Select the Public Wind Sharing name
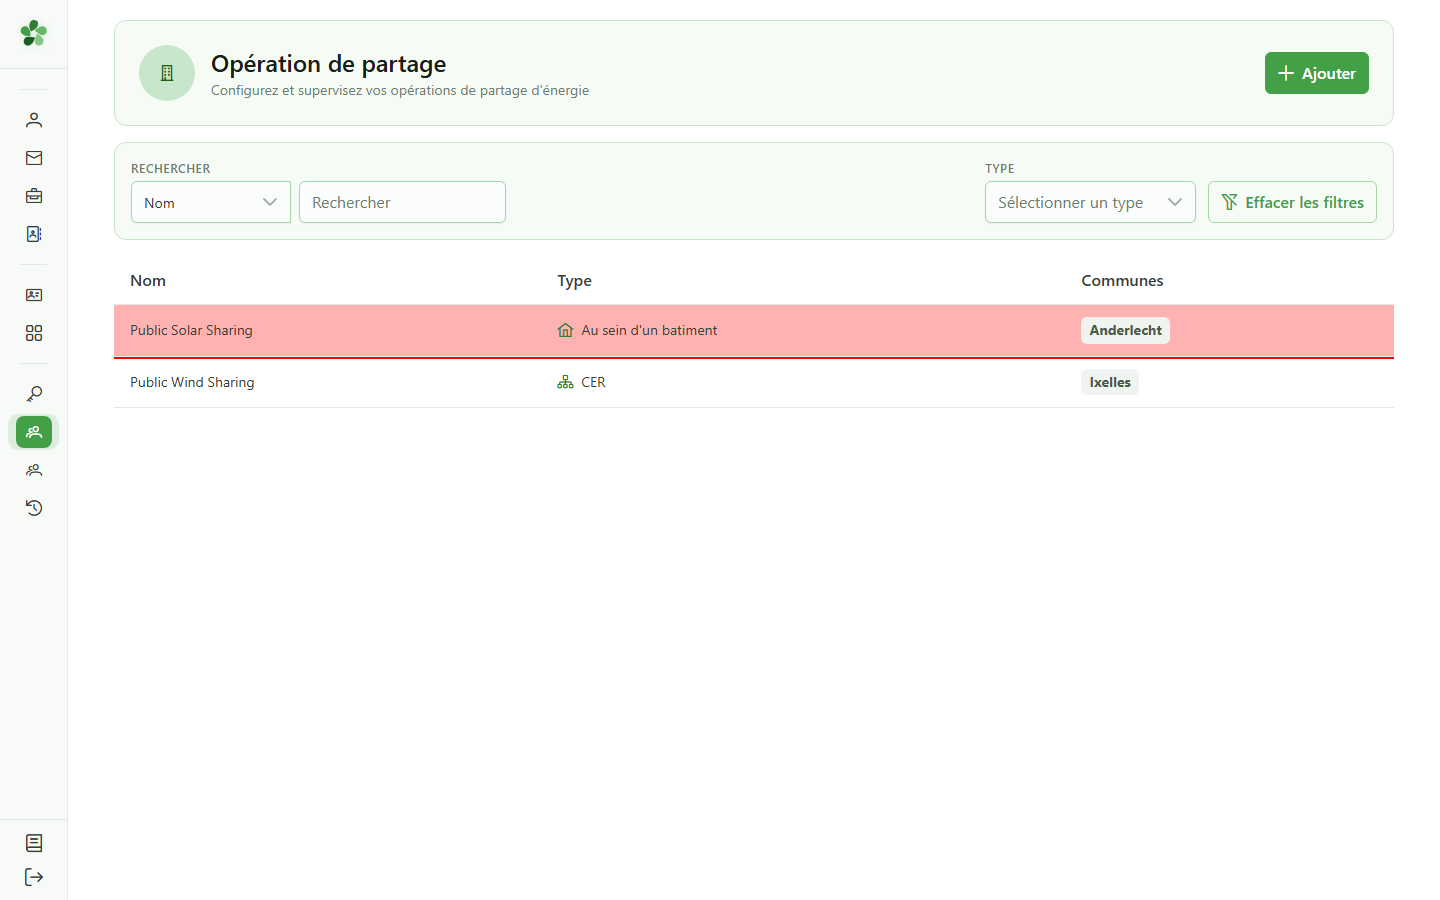Viewport: 1440px width, 900px height. click(192, 382)
